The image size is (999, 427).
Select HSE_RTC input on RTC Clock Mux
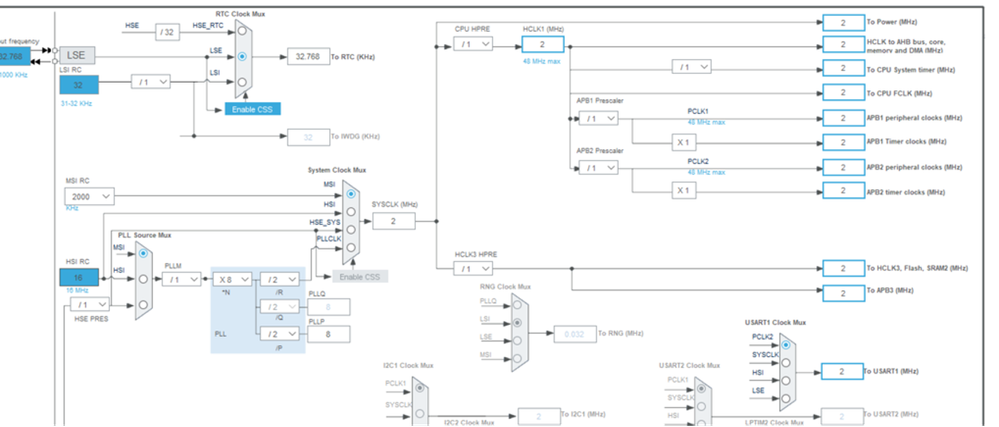pyautogui.click(x=242, y=30)
